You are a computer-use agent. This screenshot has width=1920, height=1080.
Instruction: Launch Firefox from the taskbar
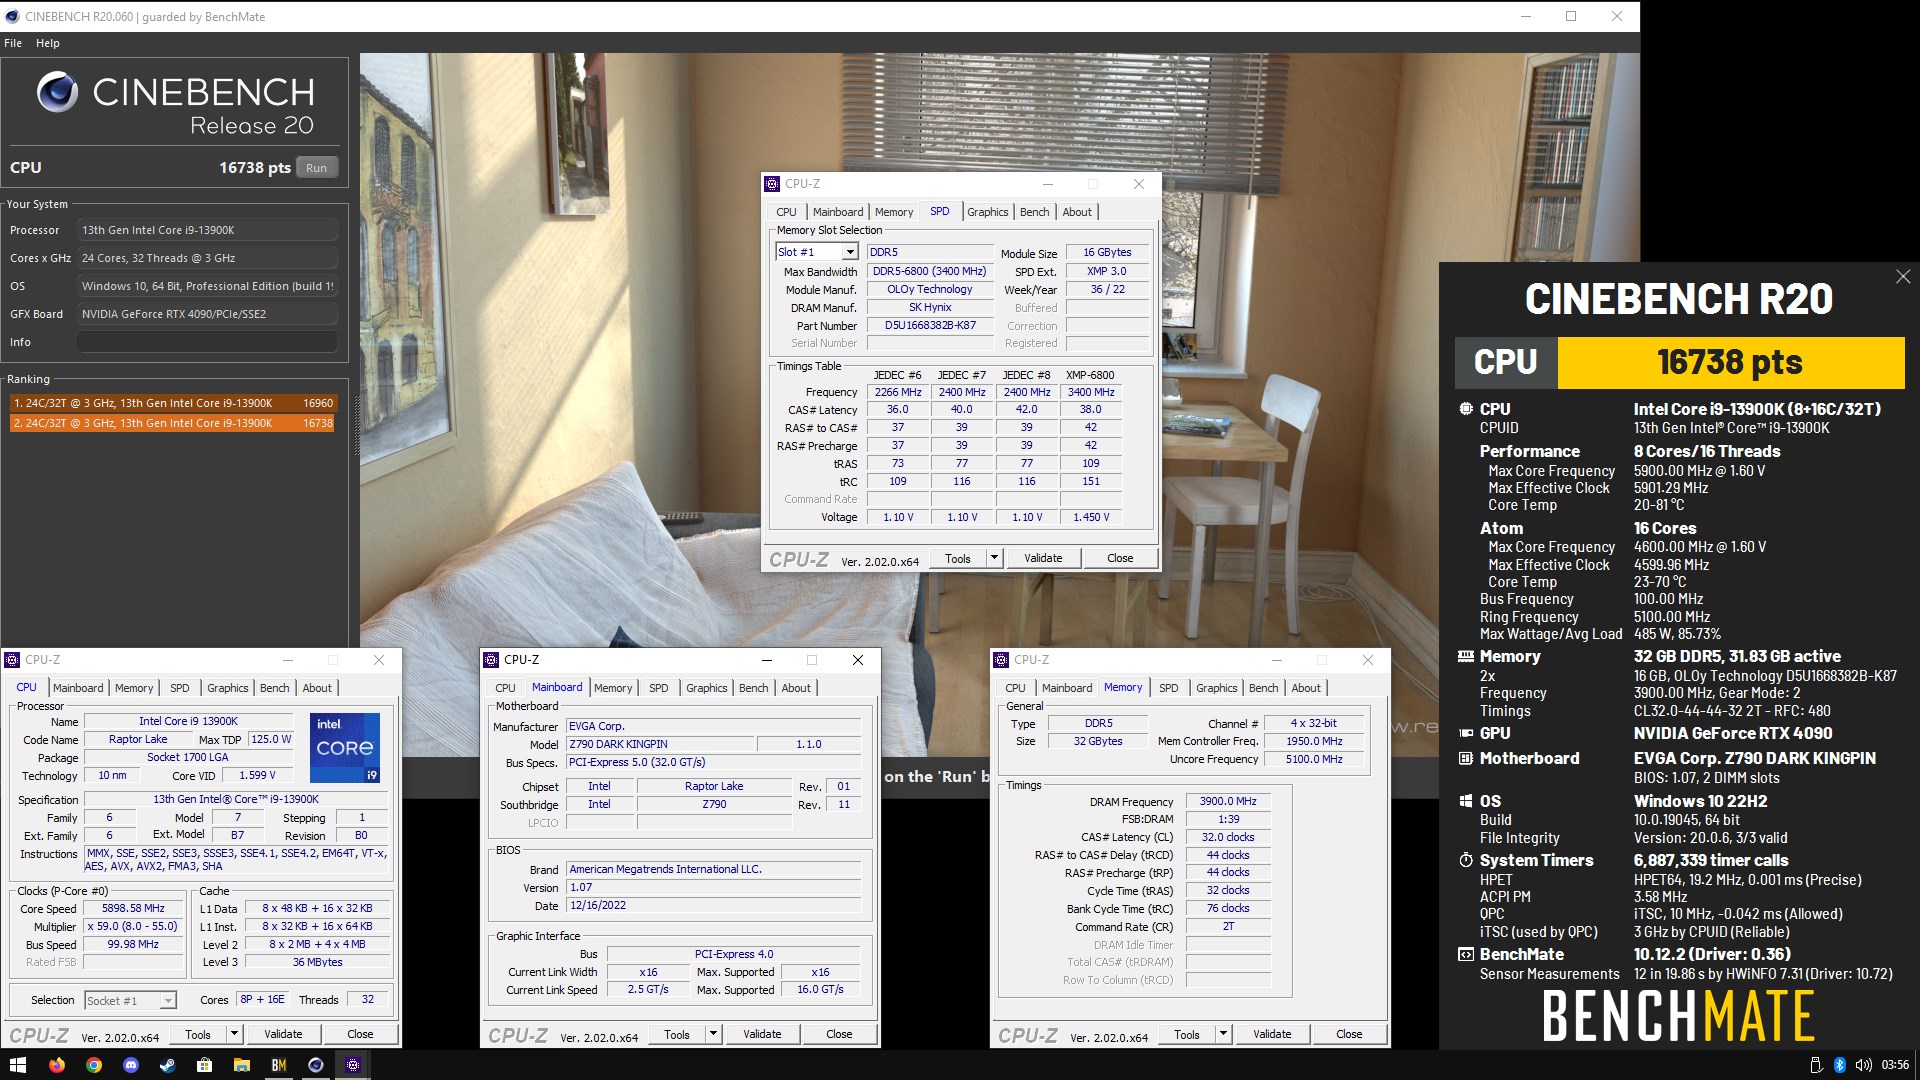(57, 1065)
